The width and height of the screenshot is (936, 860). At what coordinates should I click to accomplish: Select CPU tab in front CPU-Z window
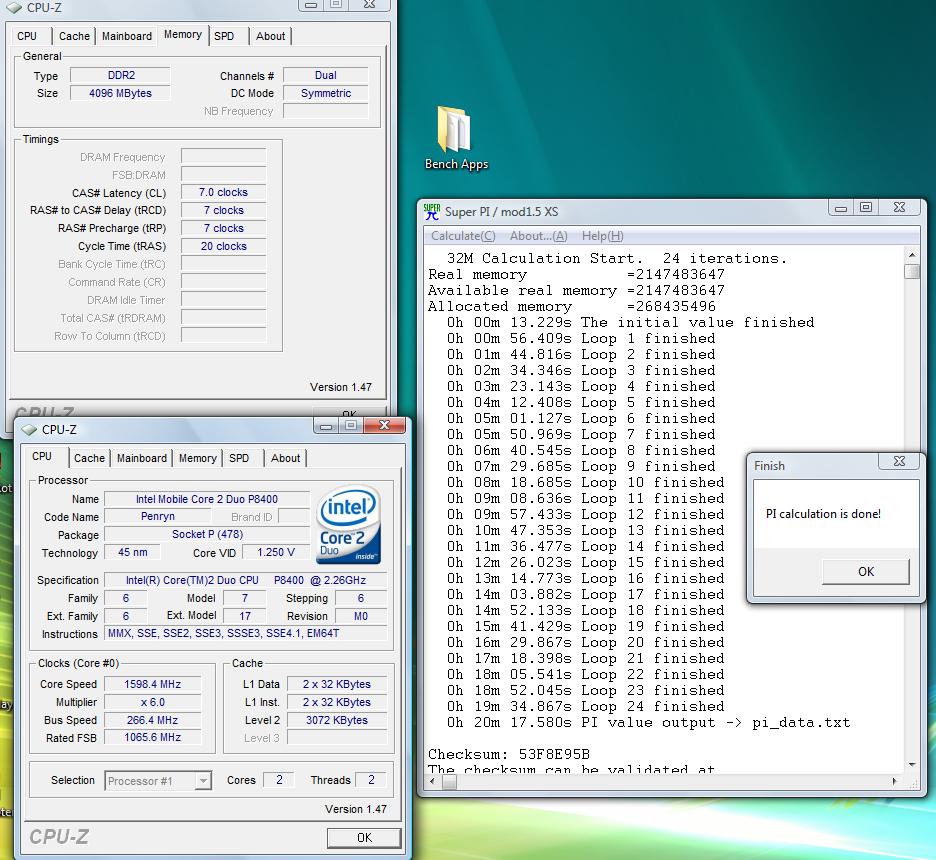[x=42, y=456]
